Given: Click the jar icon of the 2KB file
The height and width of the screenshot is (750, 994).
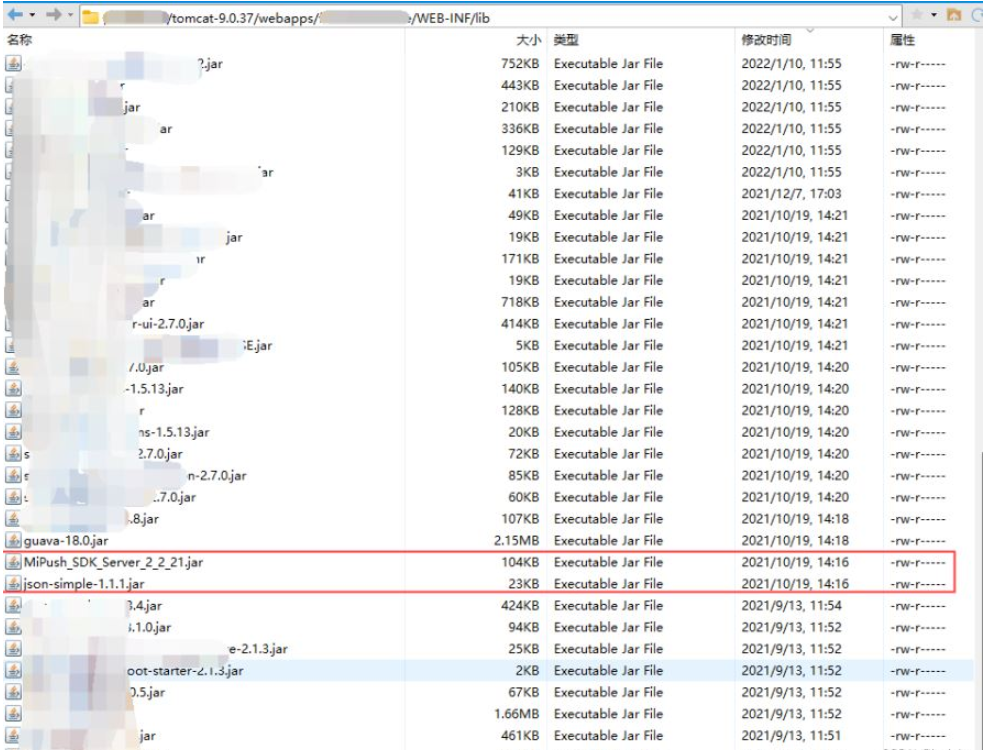Looking at the screenshot, I should point(13,670).
